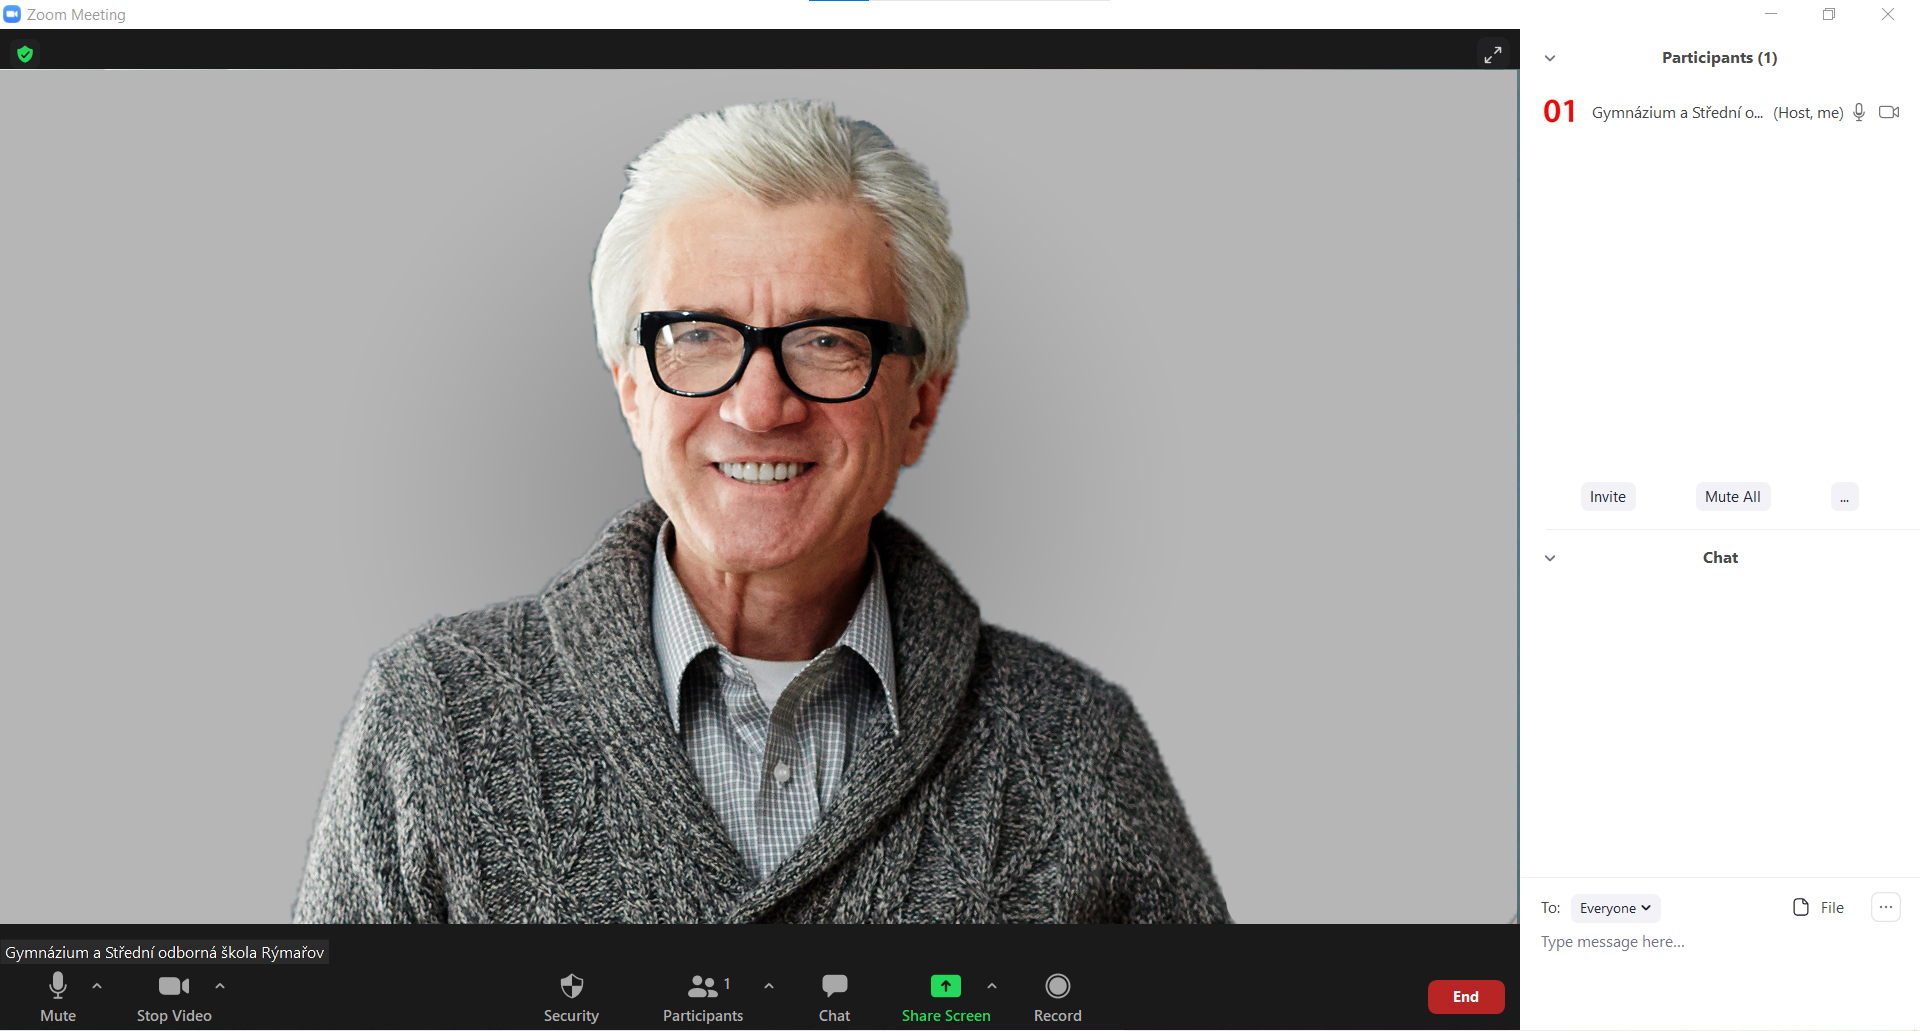The height and width of the screenshot is (1031, 1920).
Task: Open the Everyone recipient dropdown
Action: 1615,908
